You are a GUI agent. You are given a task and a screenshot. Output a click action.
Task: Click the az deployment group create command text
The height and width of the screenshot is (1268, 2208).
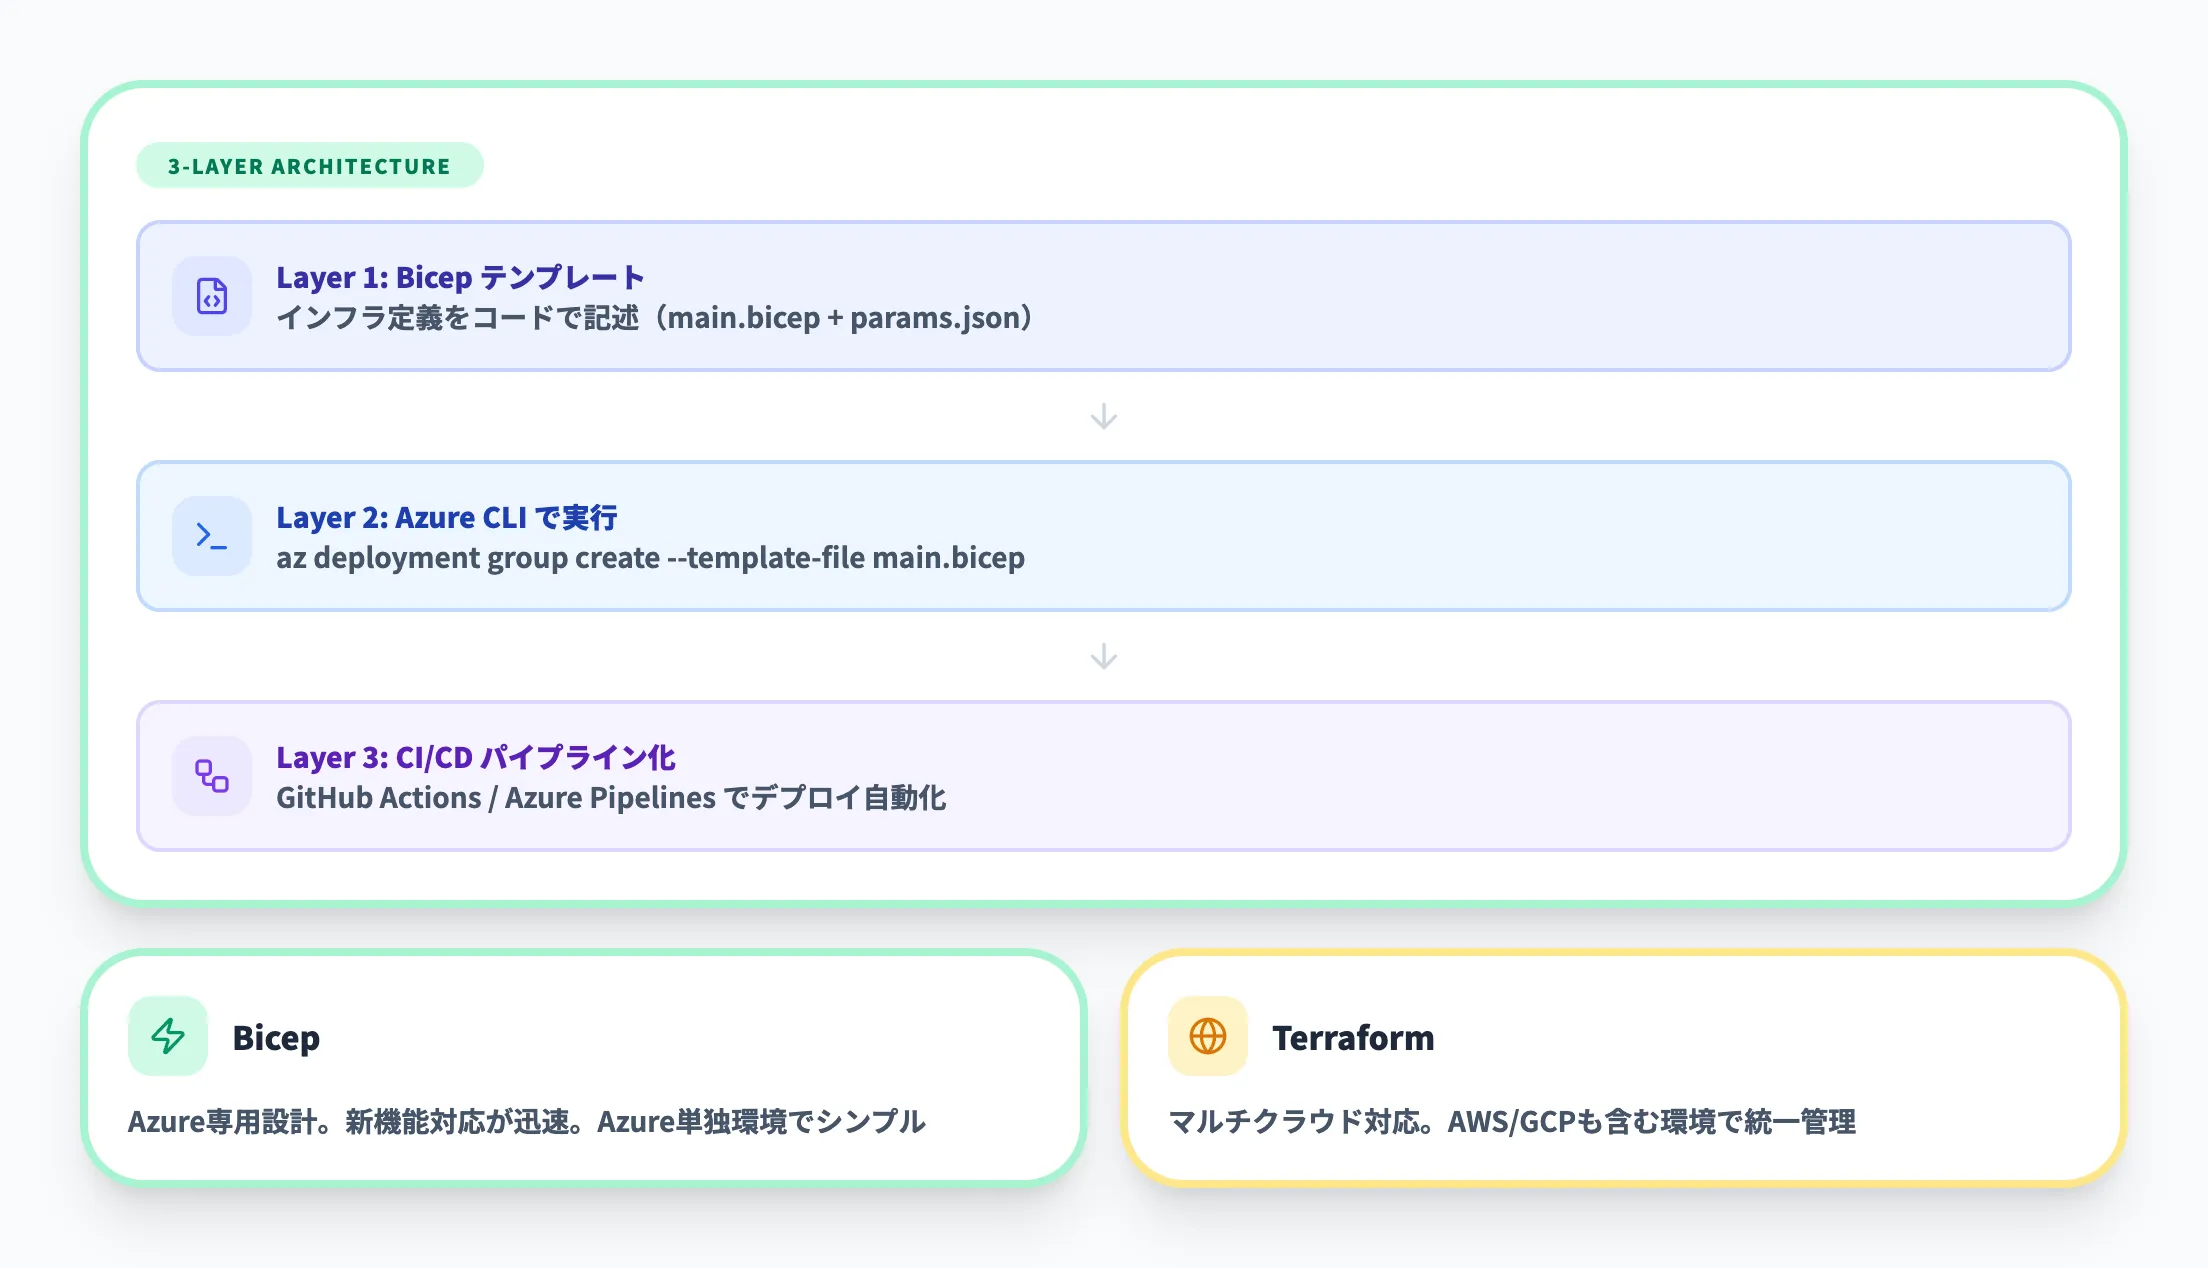click(x=652, y=558)
